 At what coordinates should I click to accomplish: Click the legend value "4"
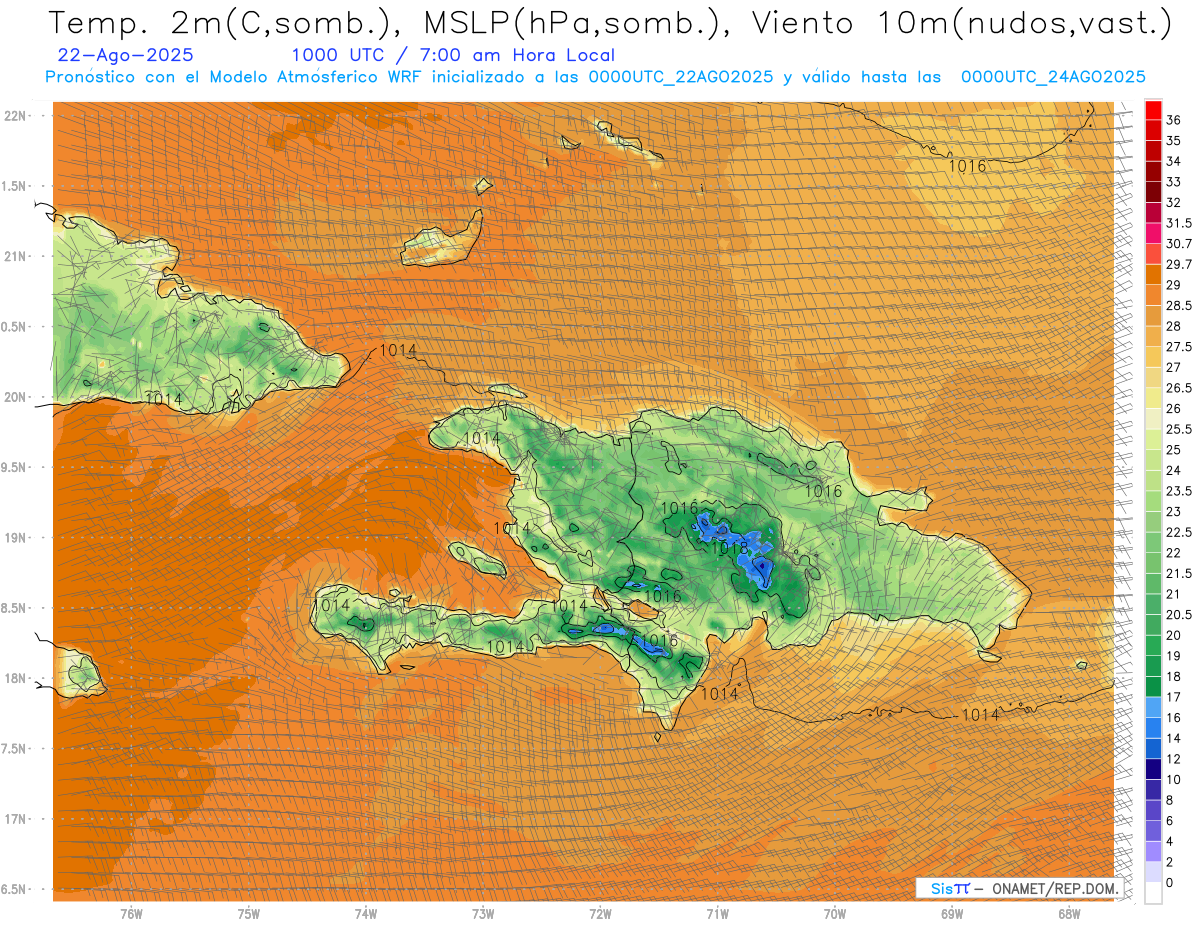click(1170, 841)
